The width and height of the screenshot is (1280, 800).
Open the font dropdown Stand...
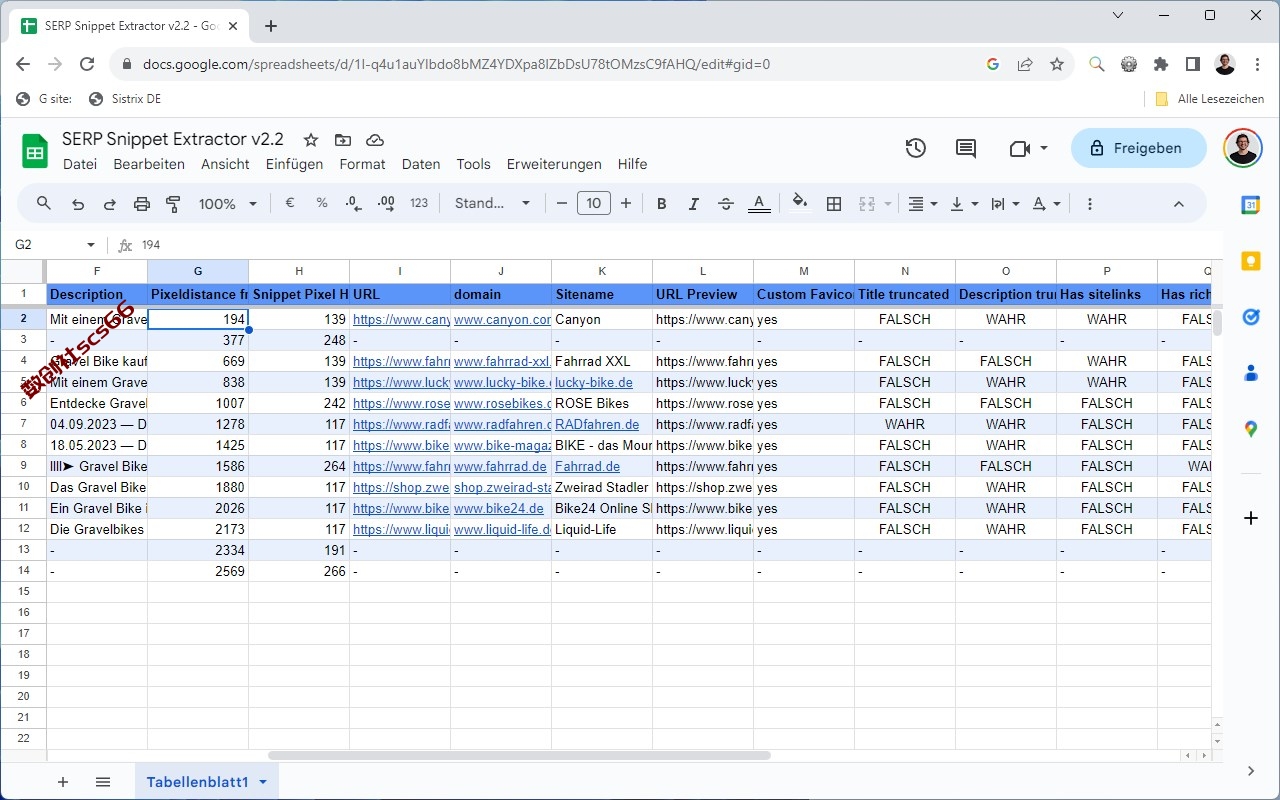click(x=492, y=203)
